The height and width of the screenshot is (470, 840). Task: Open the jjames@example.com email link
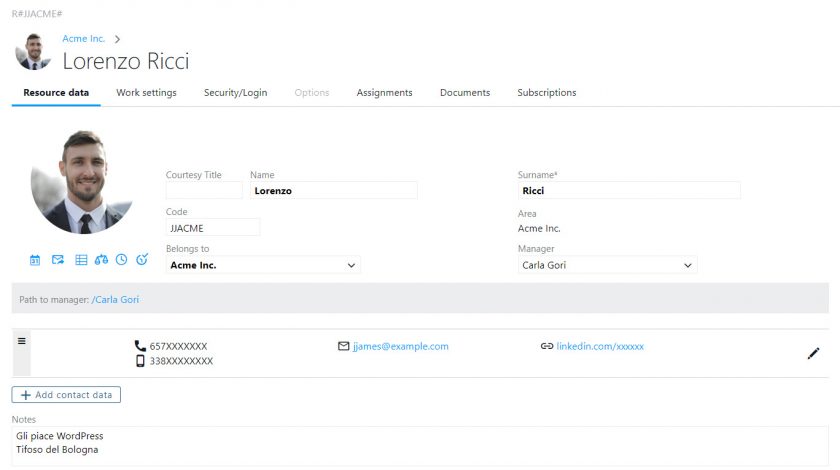400,346
